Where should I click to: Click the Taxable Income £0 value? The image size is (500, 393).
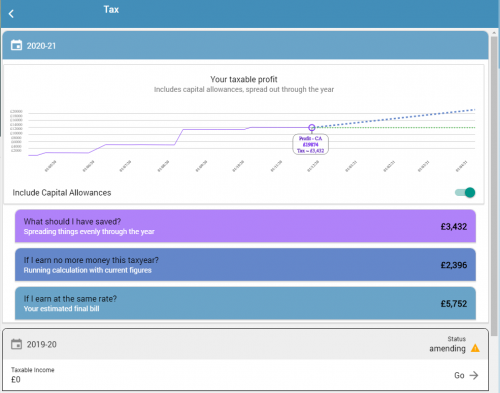16,379
